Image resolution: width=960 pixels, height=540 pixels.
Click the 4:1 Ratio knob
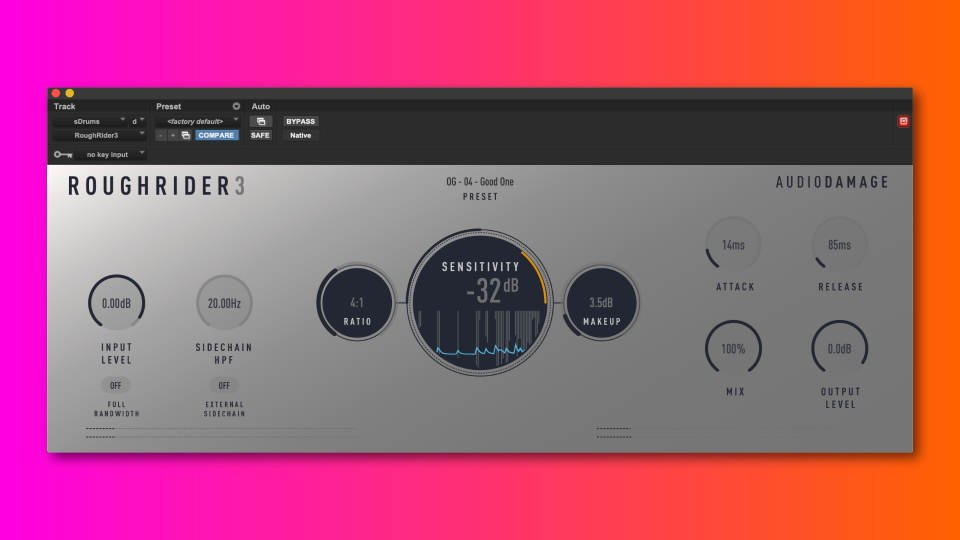click(357, 302)
